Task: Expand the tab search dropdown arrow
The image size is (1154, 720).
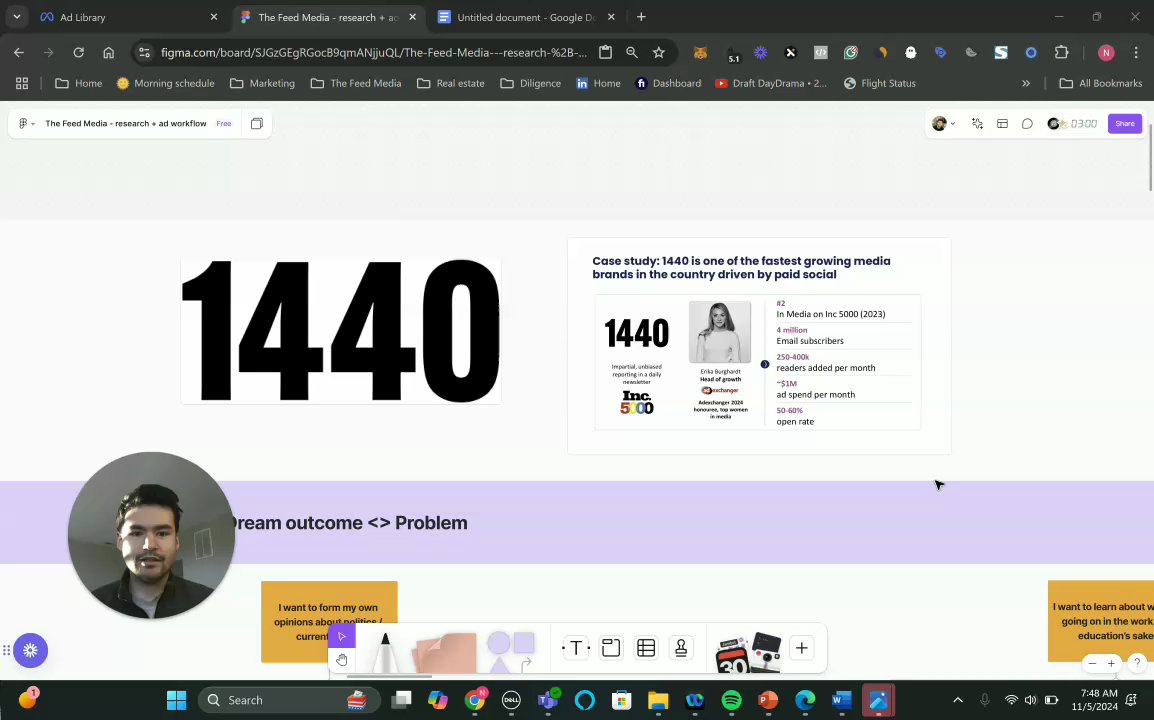Action: click(16, 17)
